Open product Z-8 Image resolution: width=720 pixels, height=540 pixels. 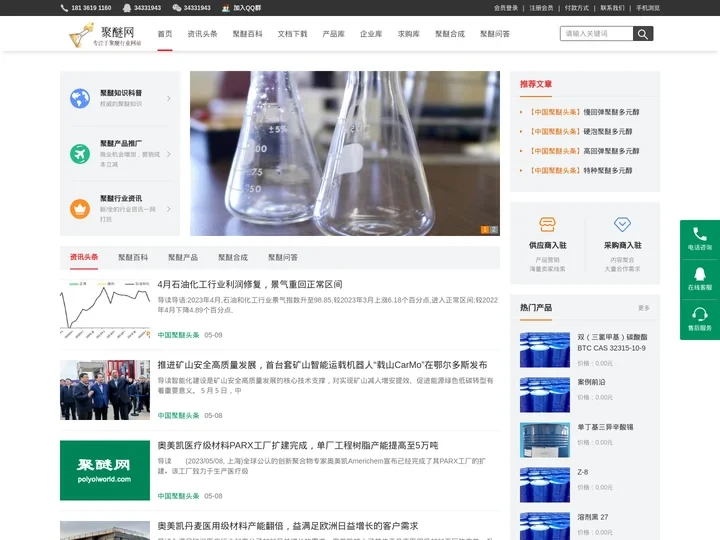click(583, 472)
